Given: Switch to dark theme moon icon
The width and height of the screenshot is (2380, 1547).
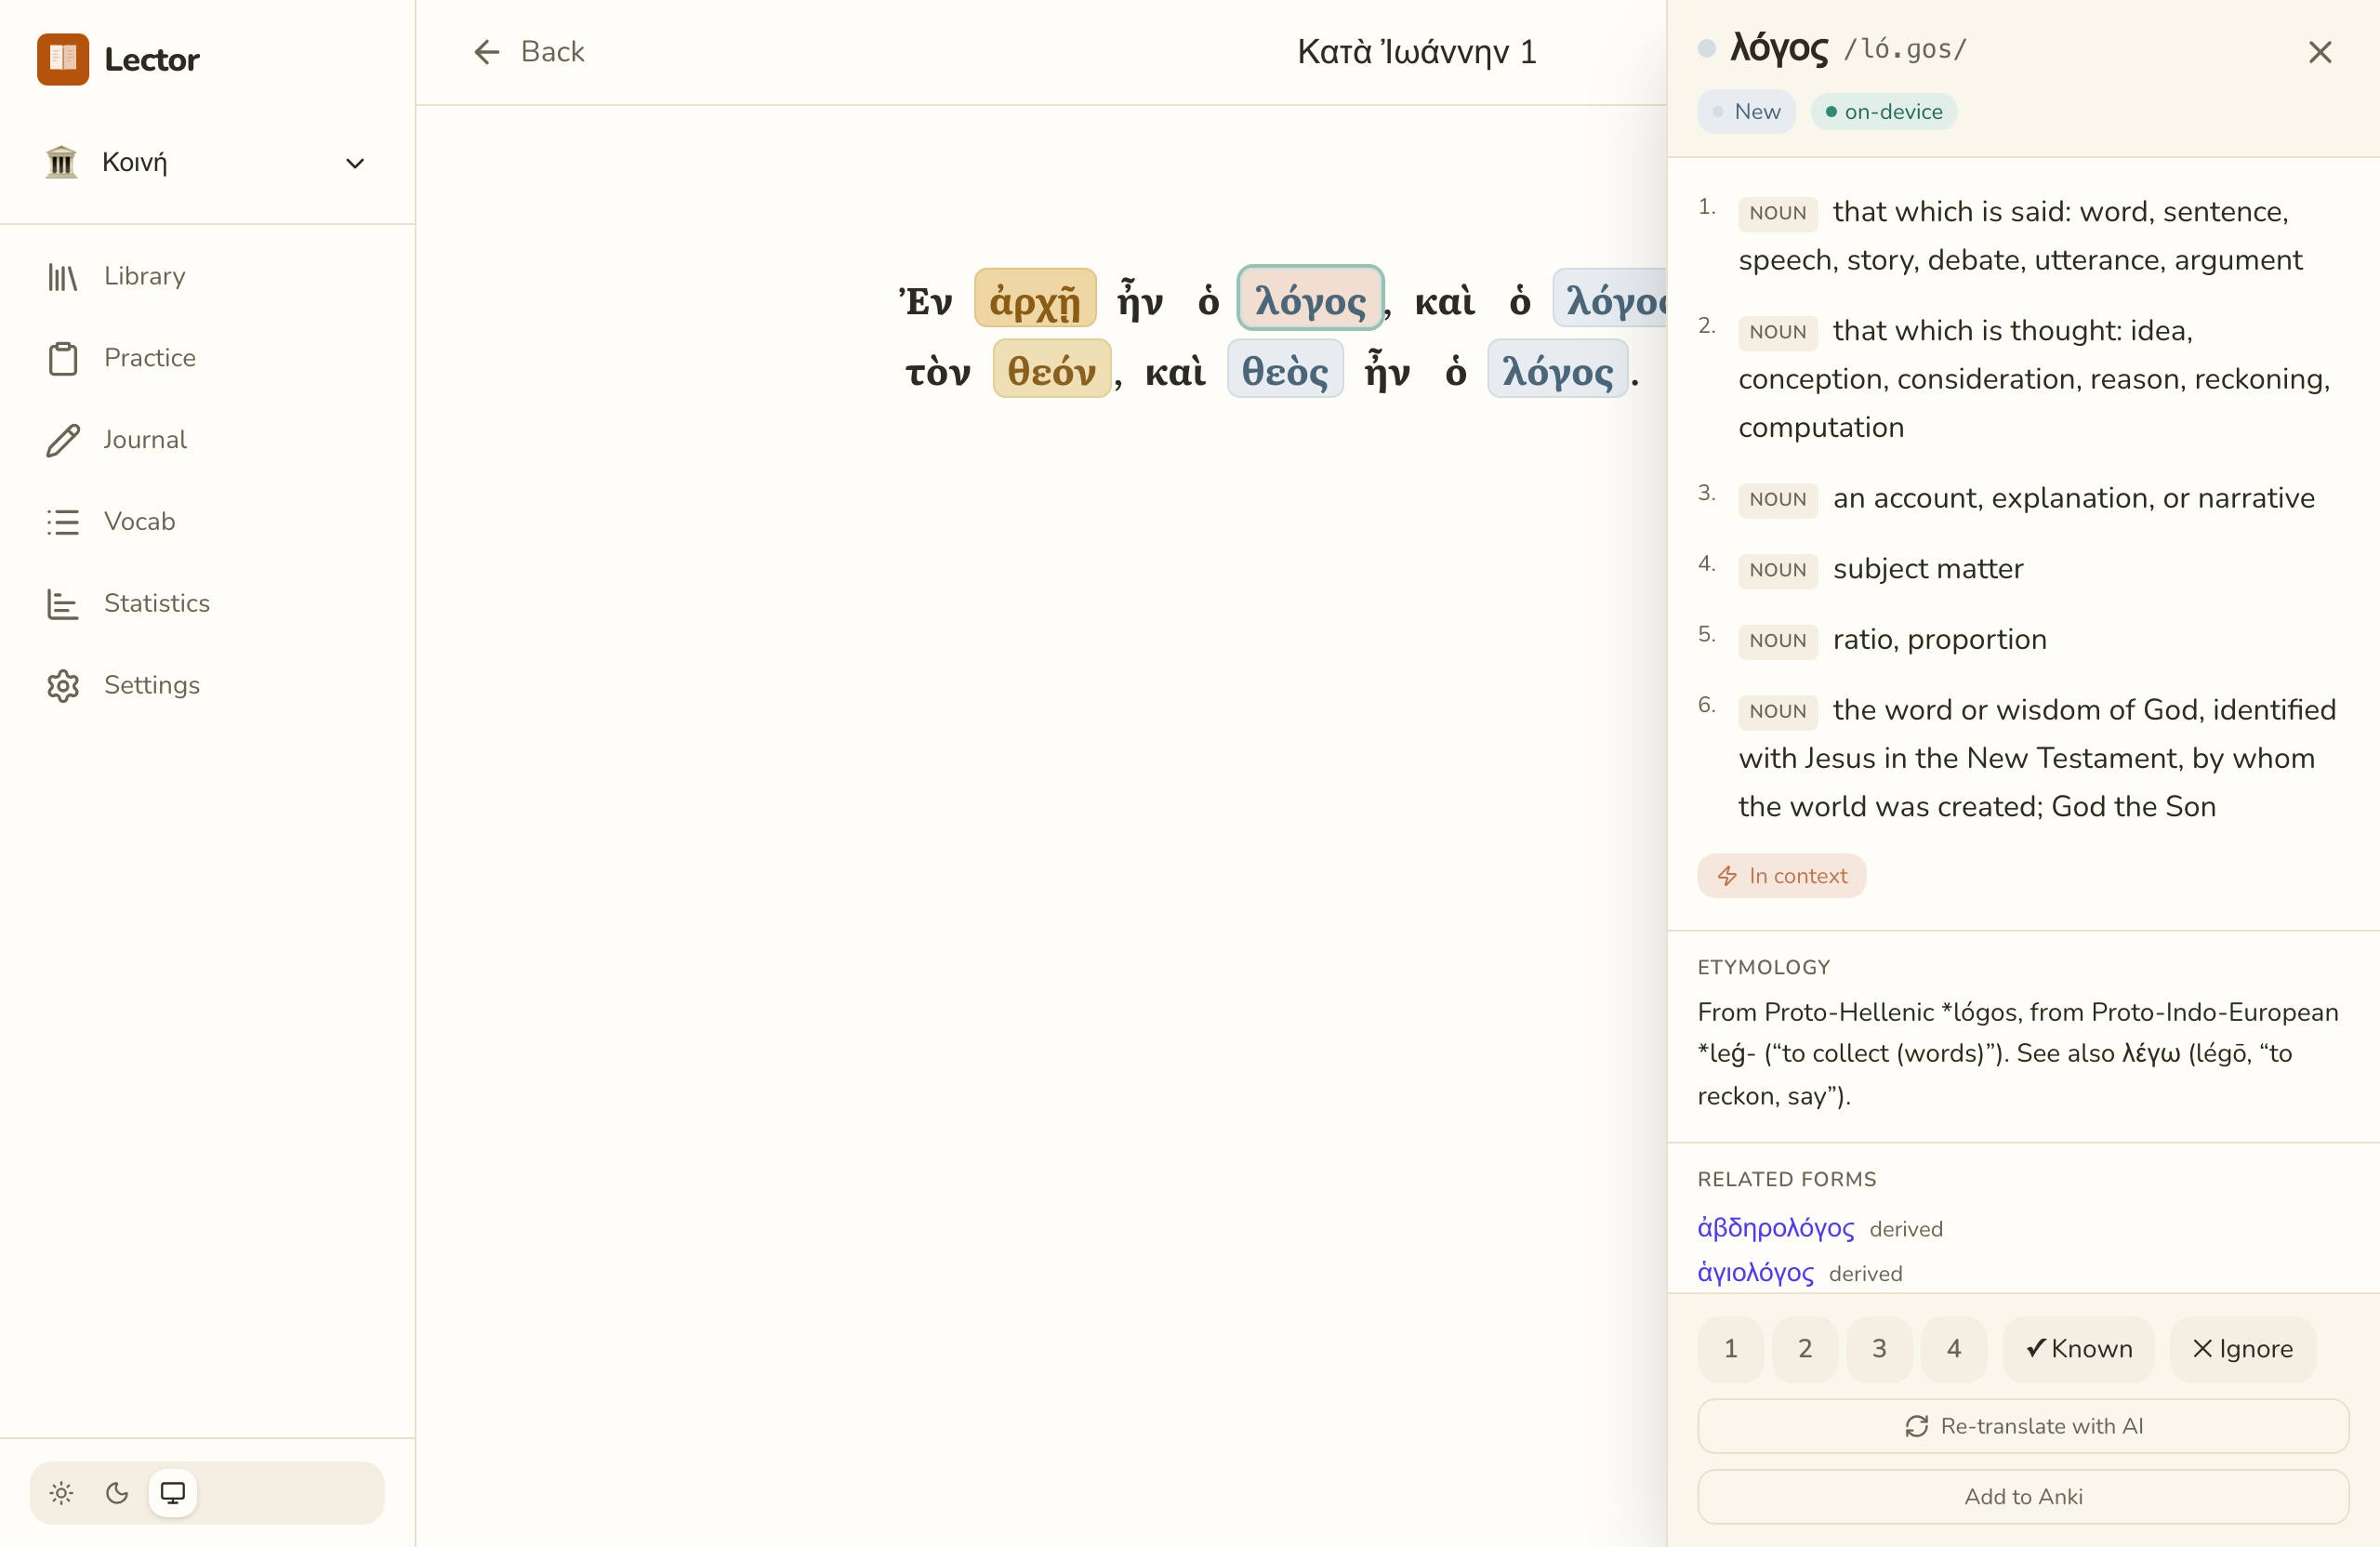Looking at the screenshot, I should tap(117, 1493).
